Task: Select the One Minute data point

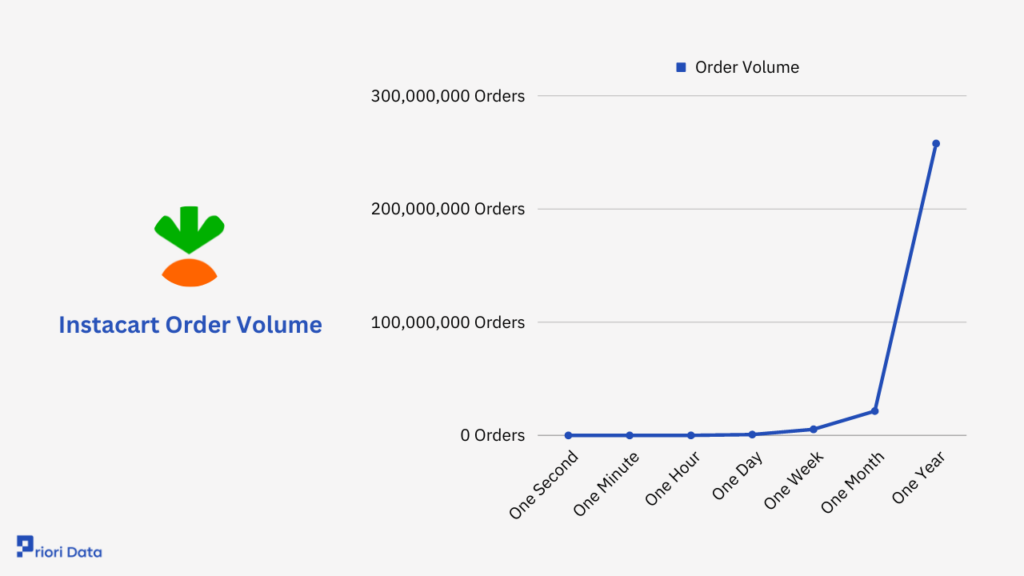Action: [630, 436]
